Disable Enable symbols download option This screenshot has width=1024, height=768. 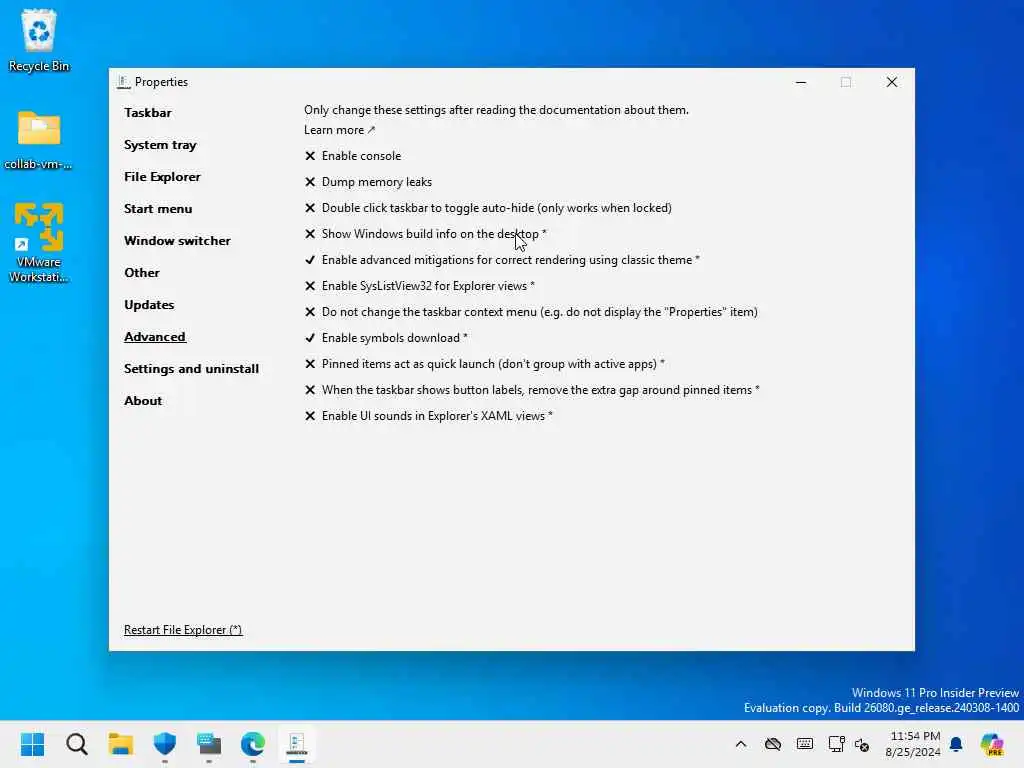coord(386,338)
